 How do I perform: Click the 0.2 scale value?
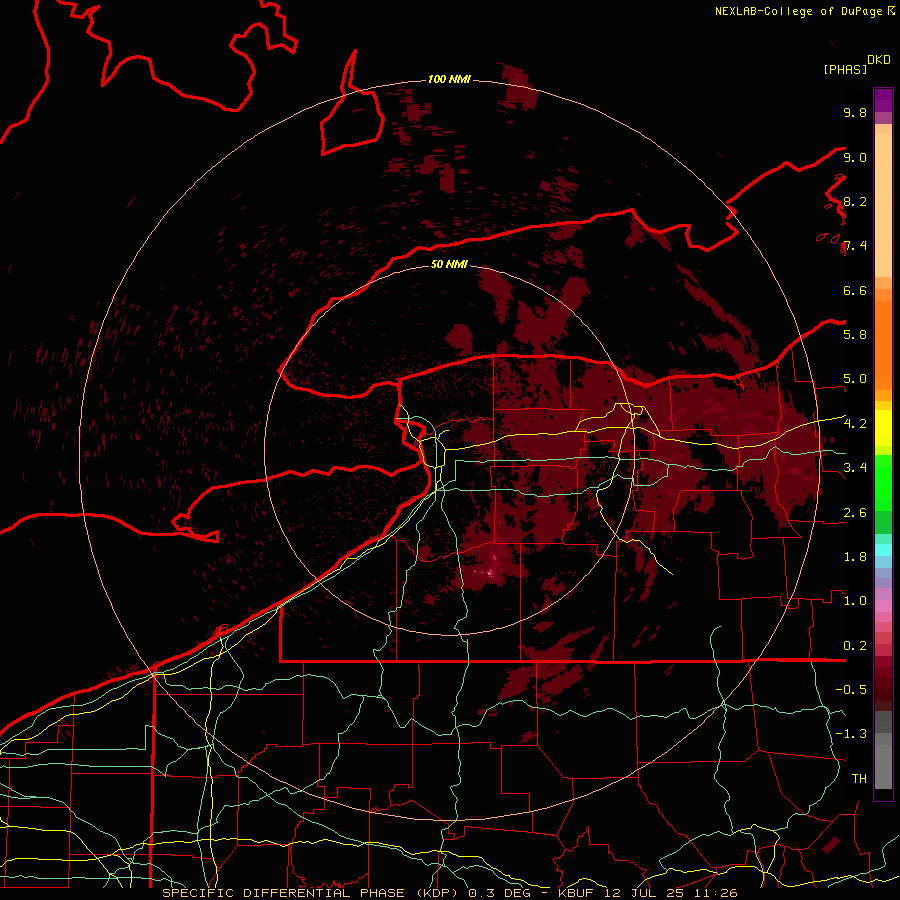pos(855,645)
